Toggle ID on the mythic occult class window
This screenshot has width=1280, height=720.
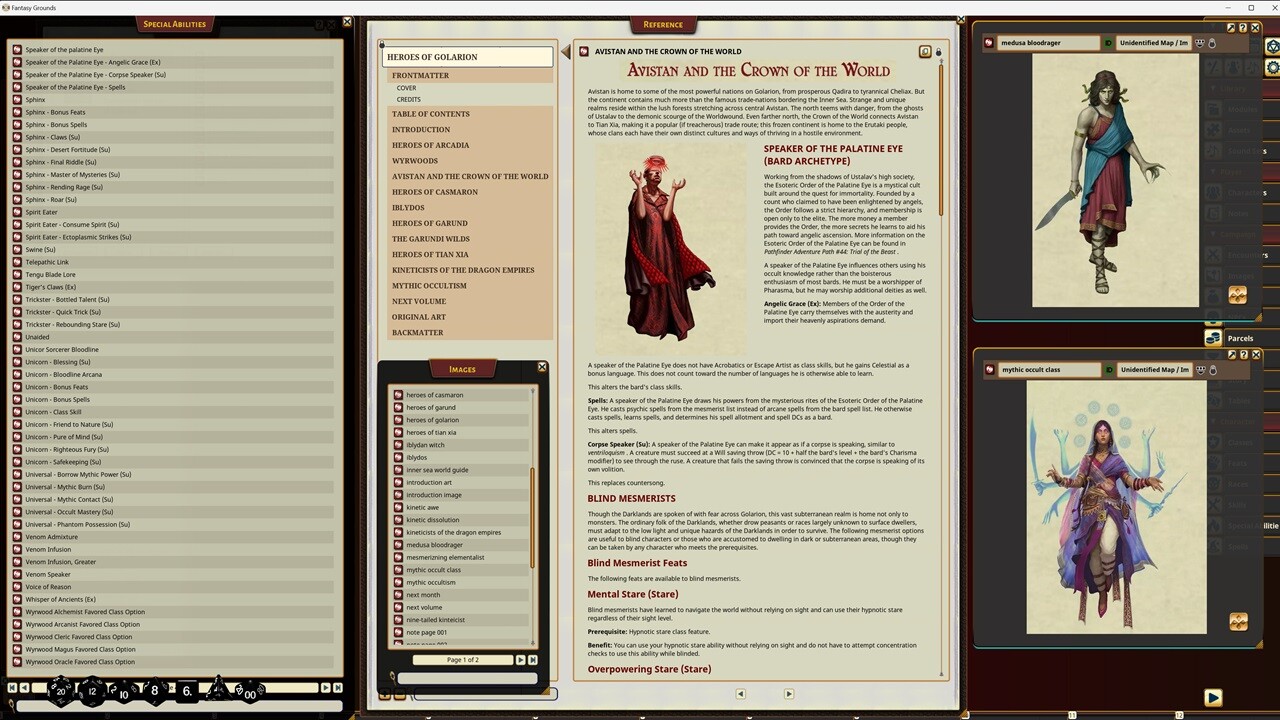point(1108,369)
